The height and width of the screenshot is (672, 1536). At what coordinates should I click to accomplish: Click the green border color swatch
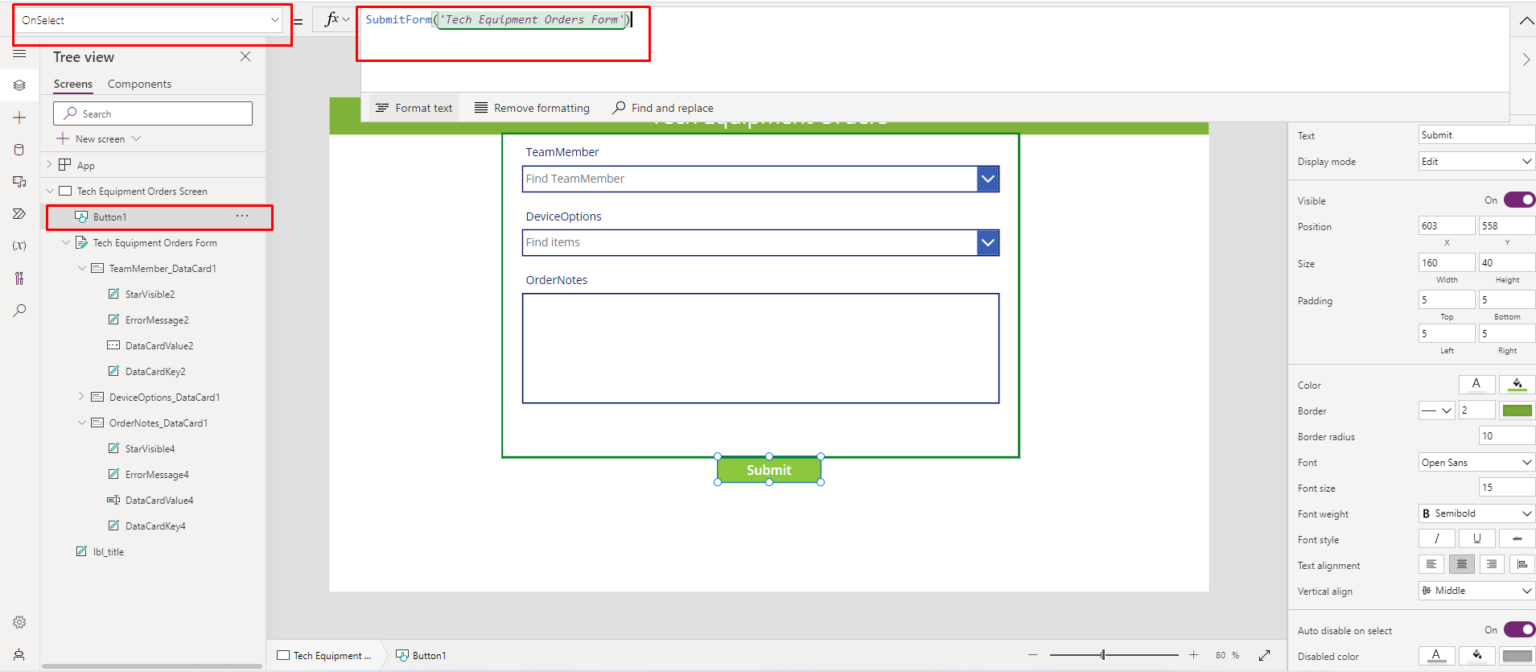(x=1517, y=411)
